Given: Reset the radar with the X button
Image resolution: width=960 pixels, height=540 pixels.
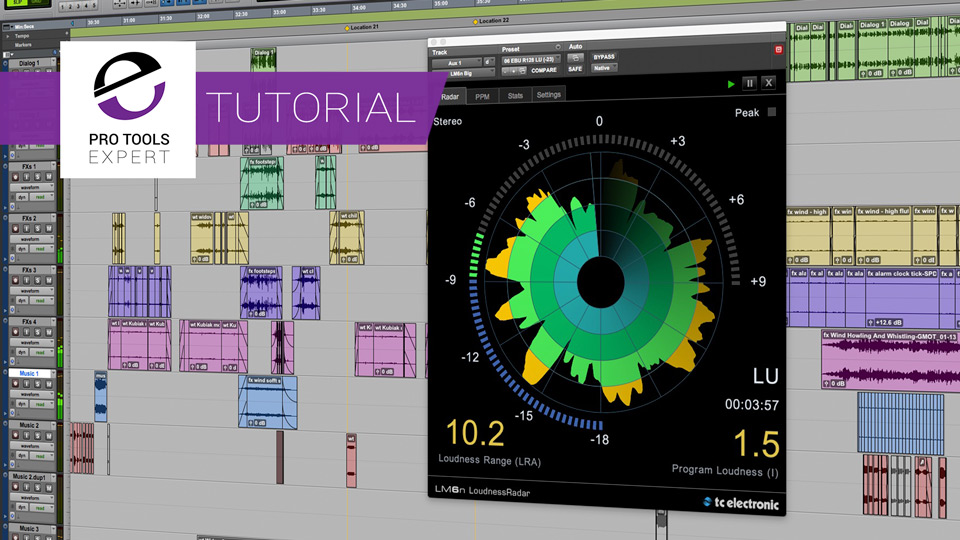Looking at the screenshot, I should [x=768, y=83].
